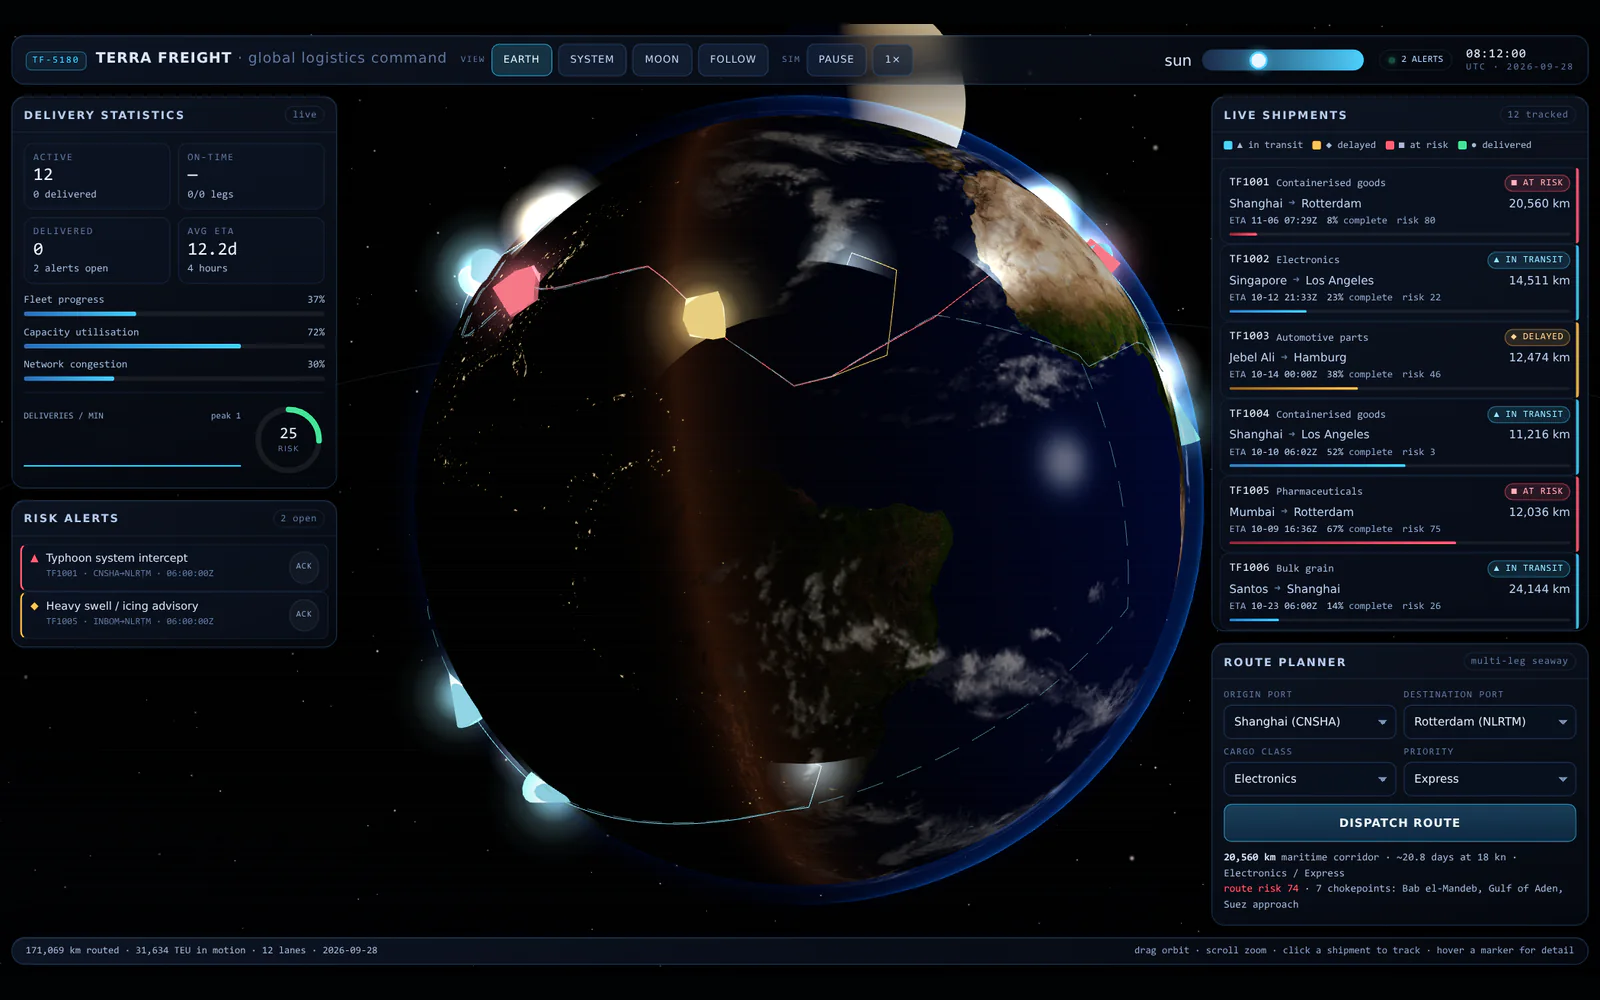1600x1000 pixels.
Task: Click IN TRANSIT badge on TF1002
Action: click(x=1528, y=260)
